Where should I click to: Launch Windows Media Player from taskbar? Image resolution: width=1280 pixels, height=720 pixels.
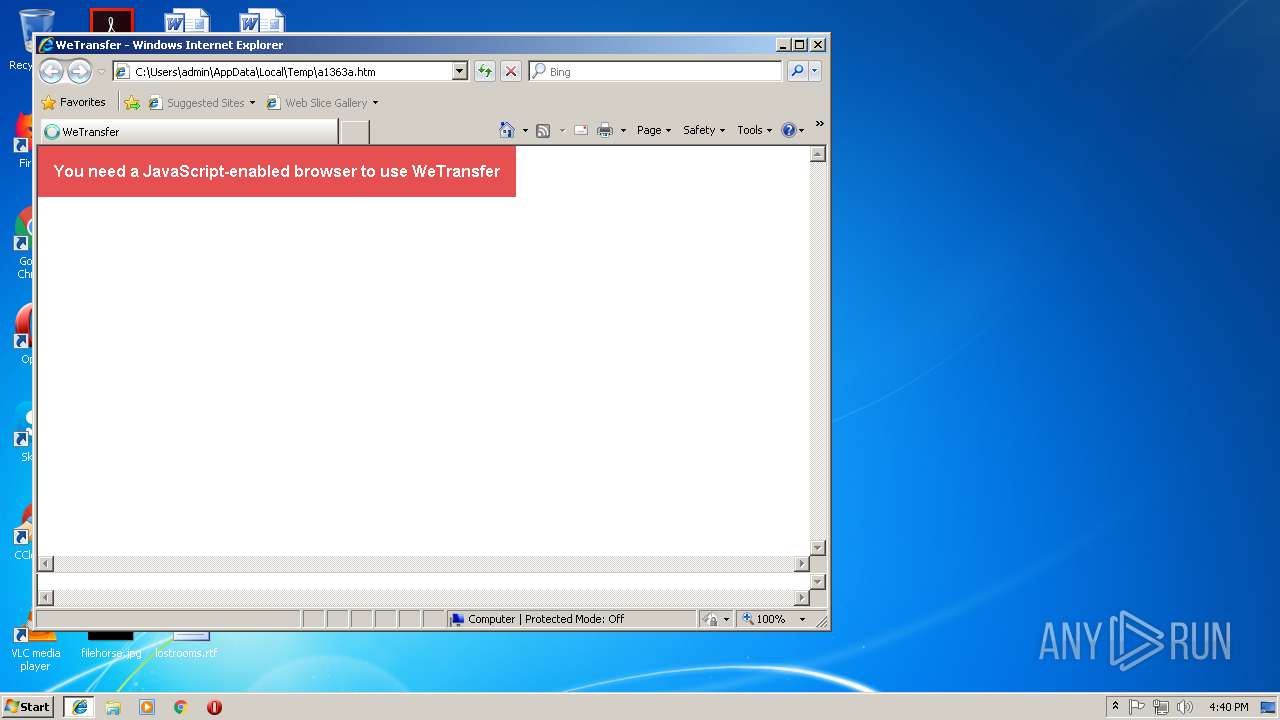pos(147,707)
